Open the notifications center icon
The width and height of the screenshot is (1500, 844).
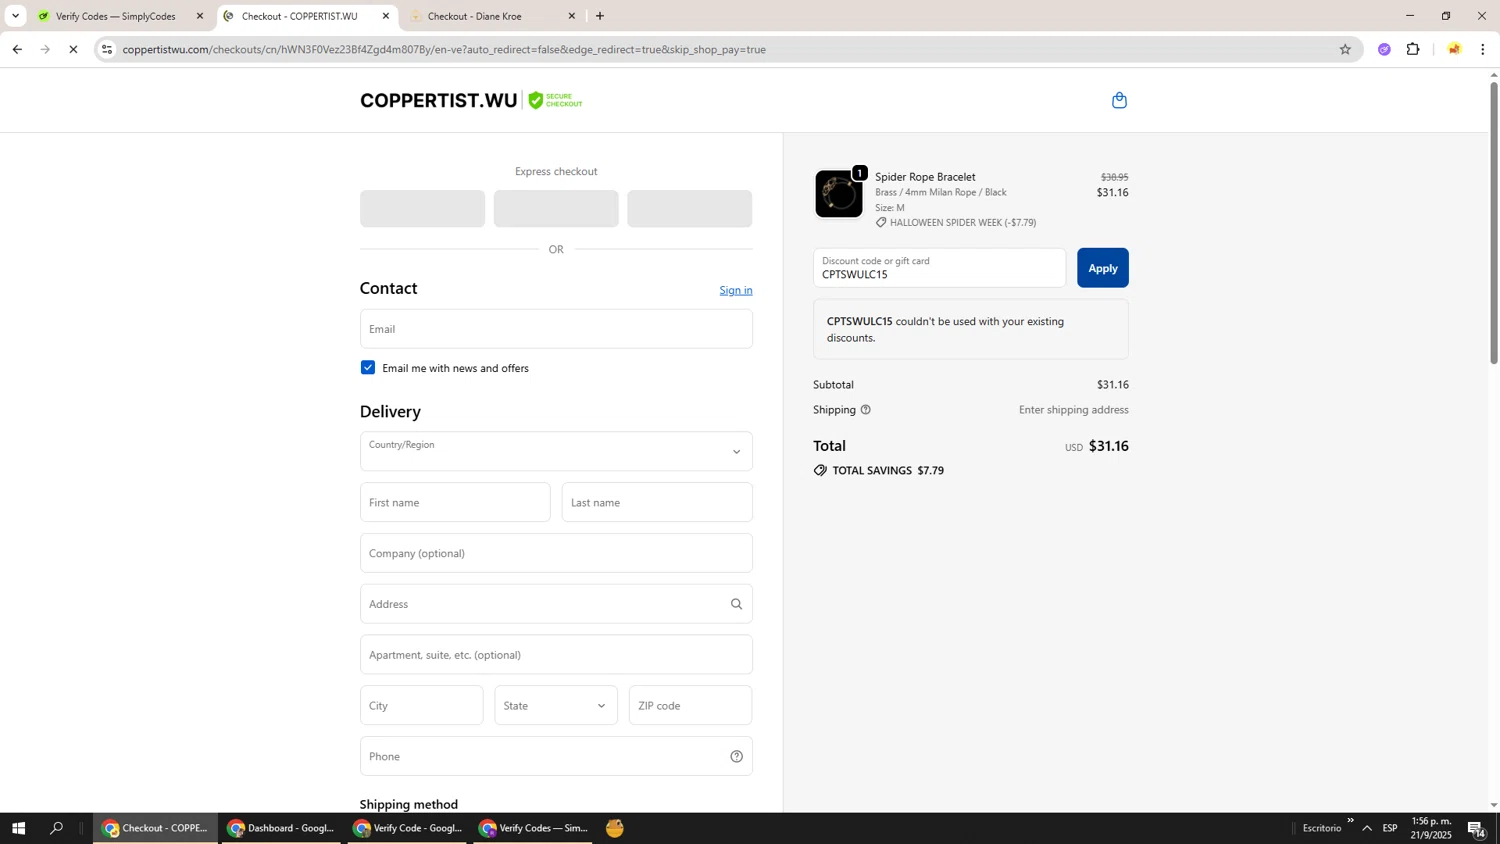tap(1476, 828)
